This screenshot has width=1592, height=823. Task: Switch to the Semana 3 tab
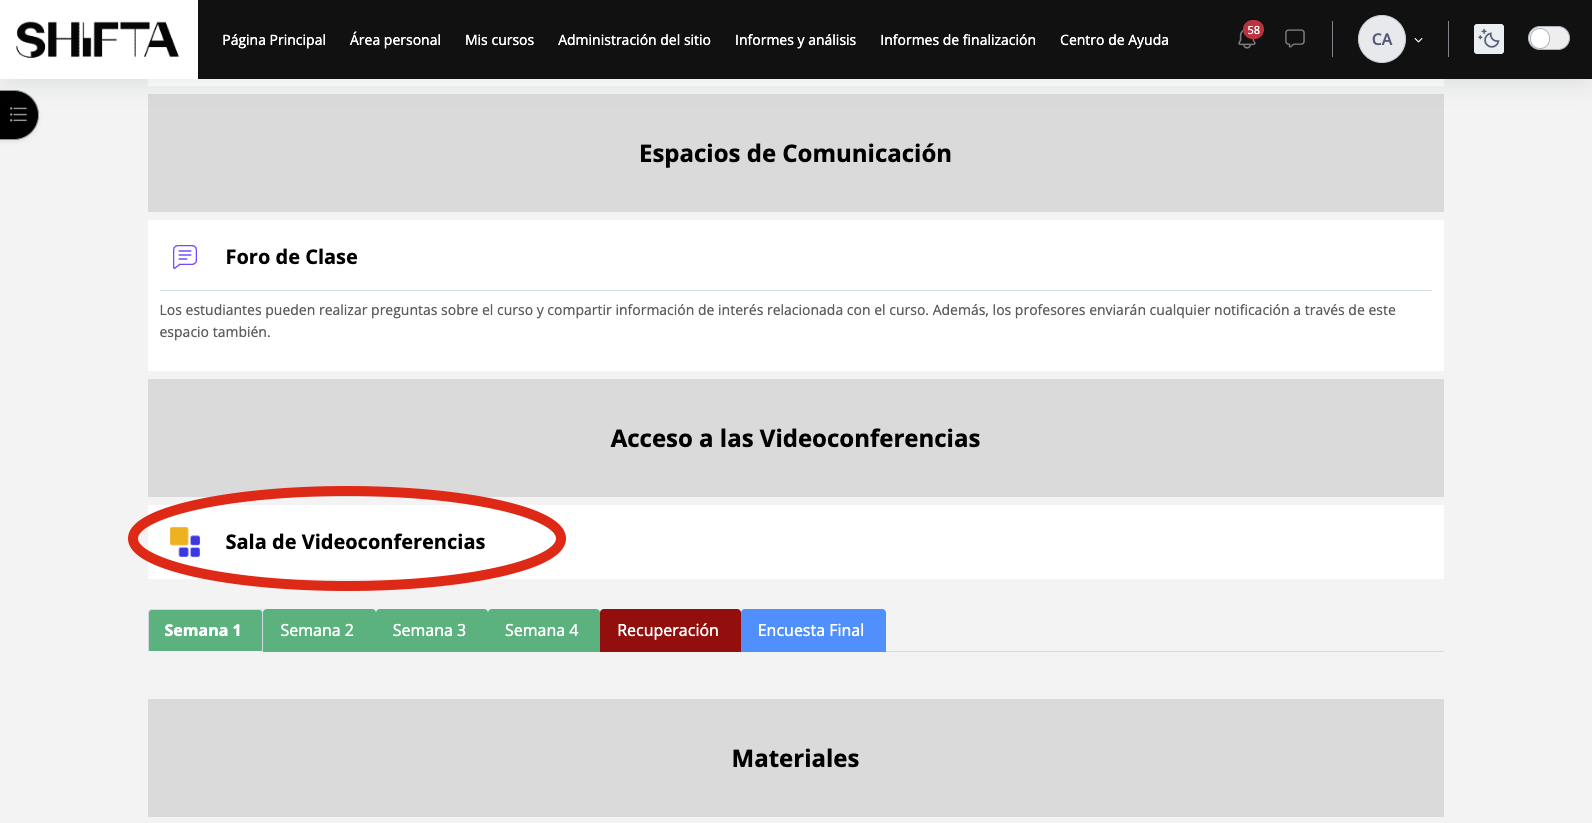[x=430, y=630]
